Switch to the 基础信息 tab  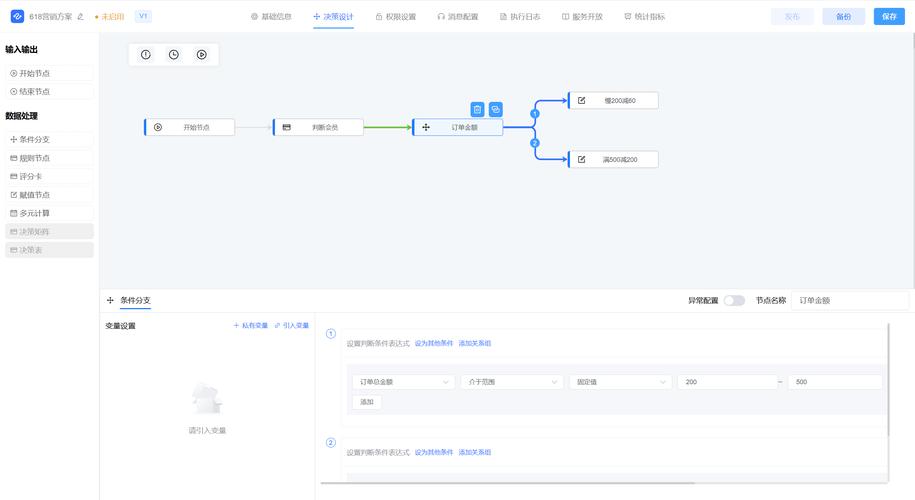271,17
